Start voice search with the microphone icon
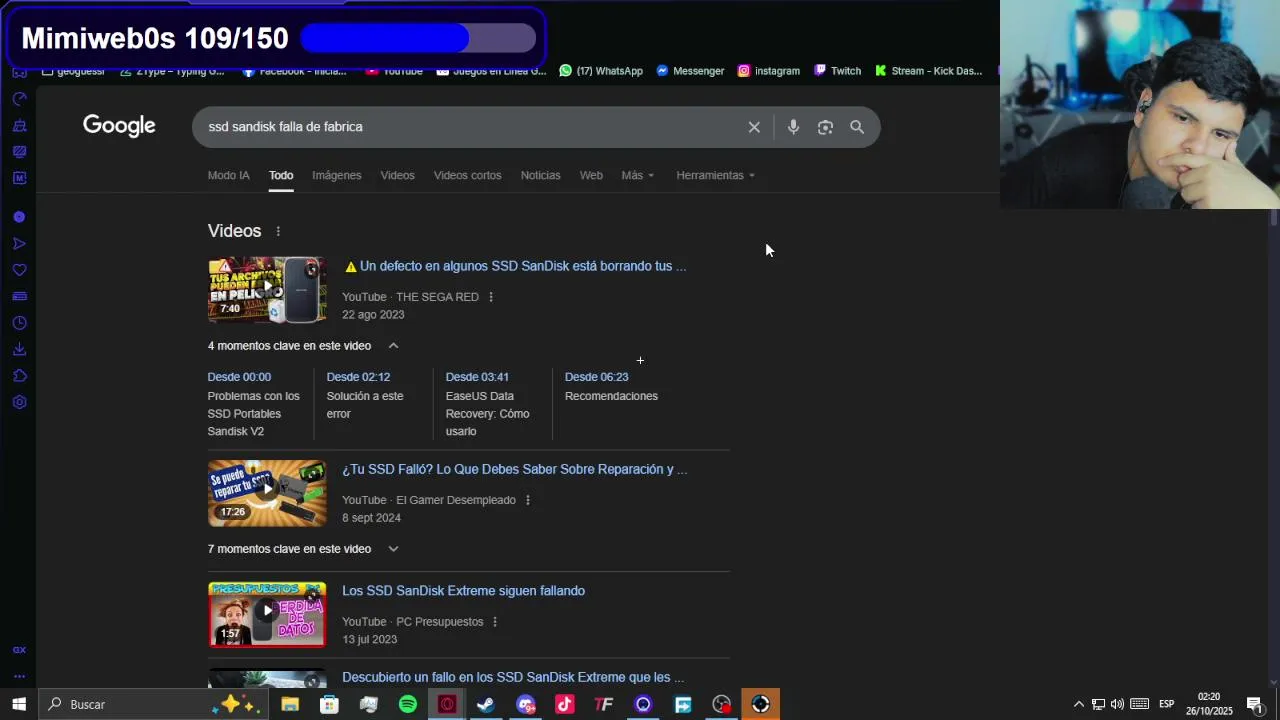1280x720 pixels. pos(793,127)
